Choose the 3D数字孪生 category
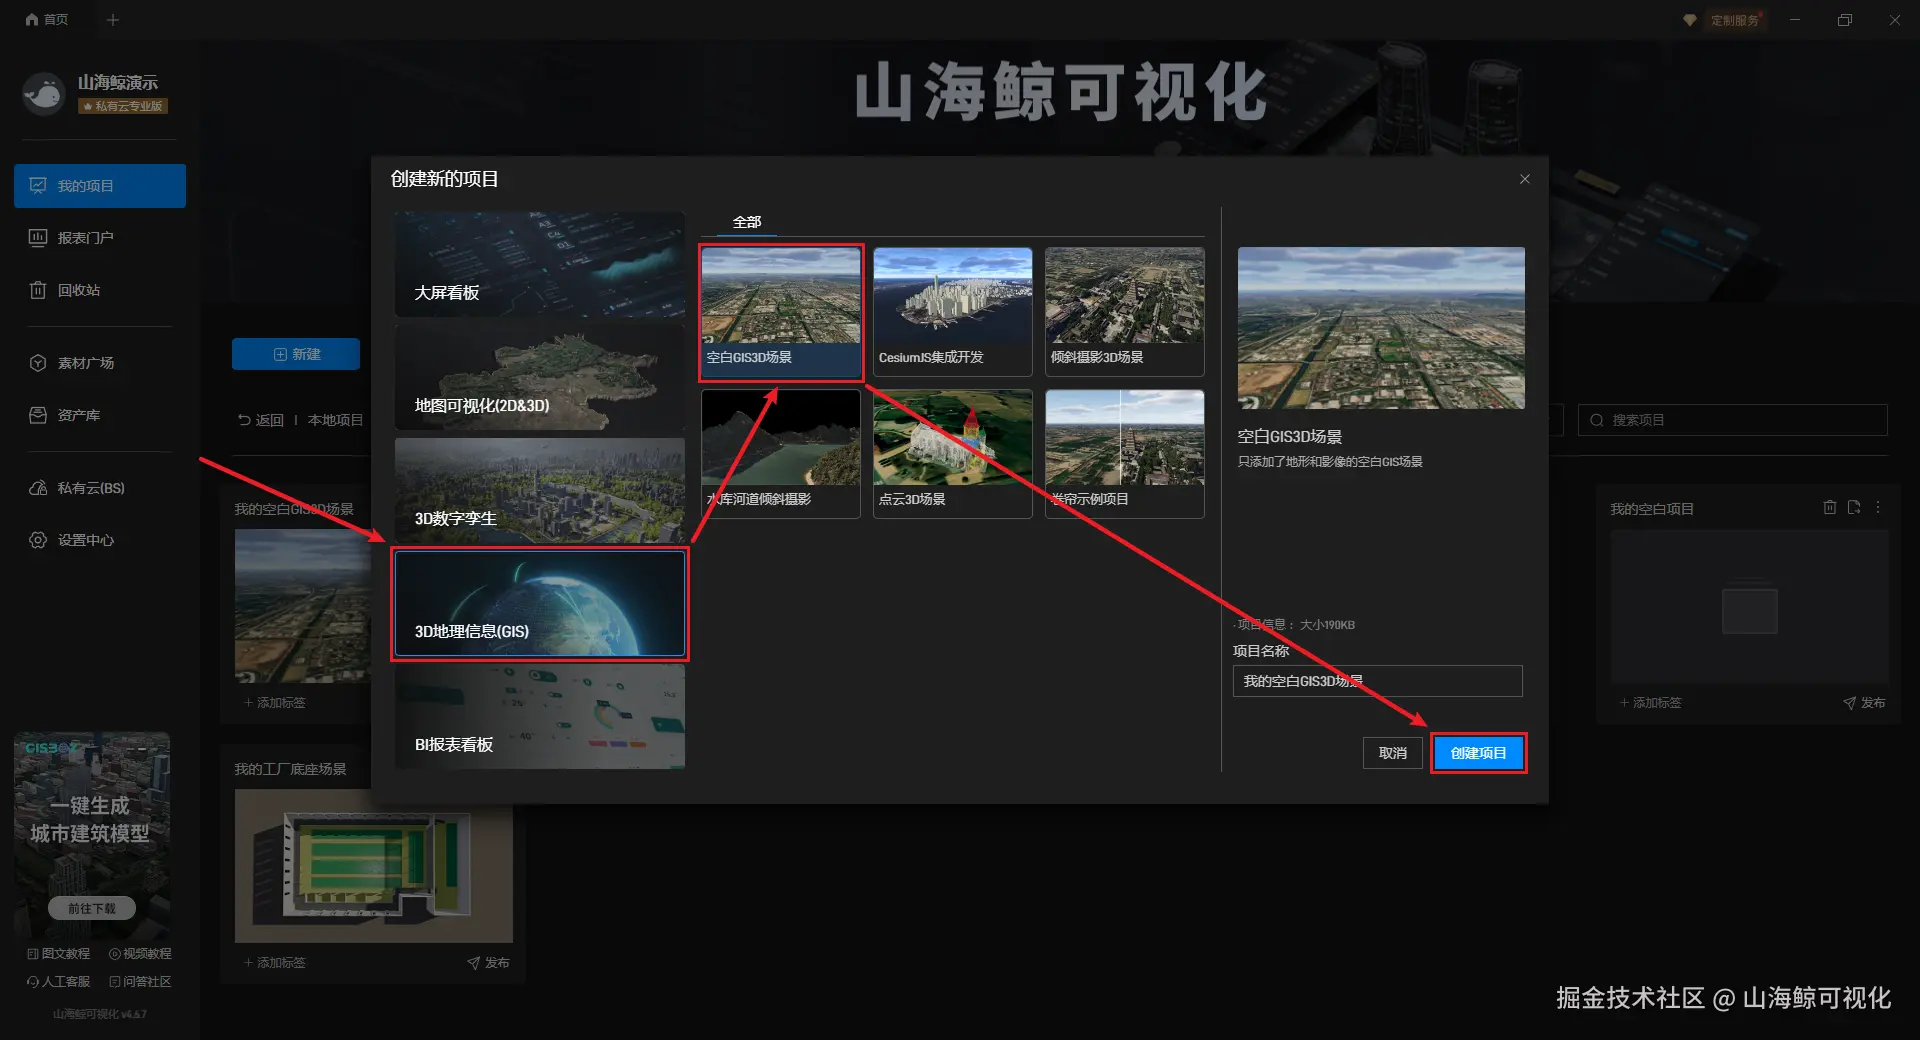 coord(540,491)
